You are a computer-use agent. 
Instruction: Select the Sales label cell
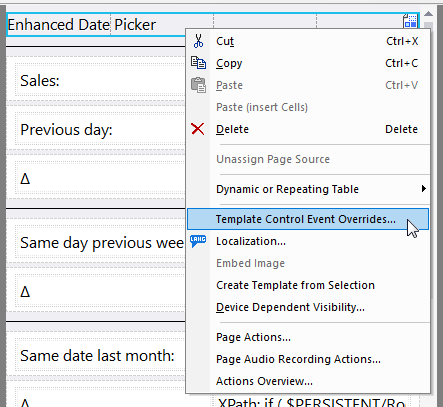point(40,81)
